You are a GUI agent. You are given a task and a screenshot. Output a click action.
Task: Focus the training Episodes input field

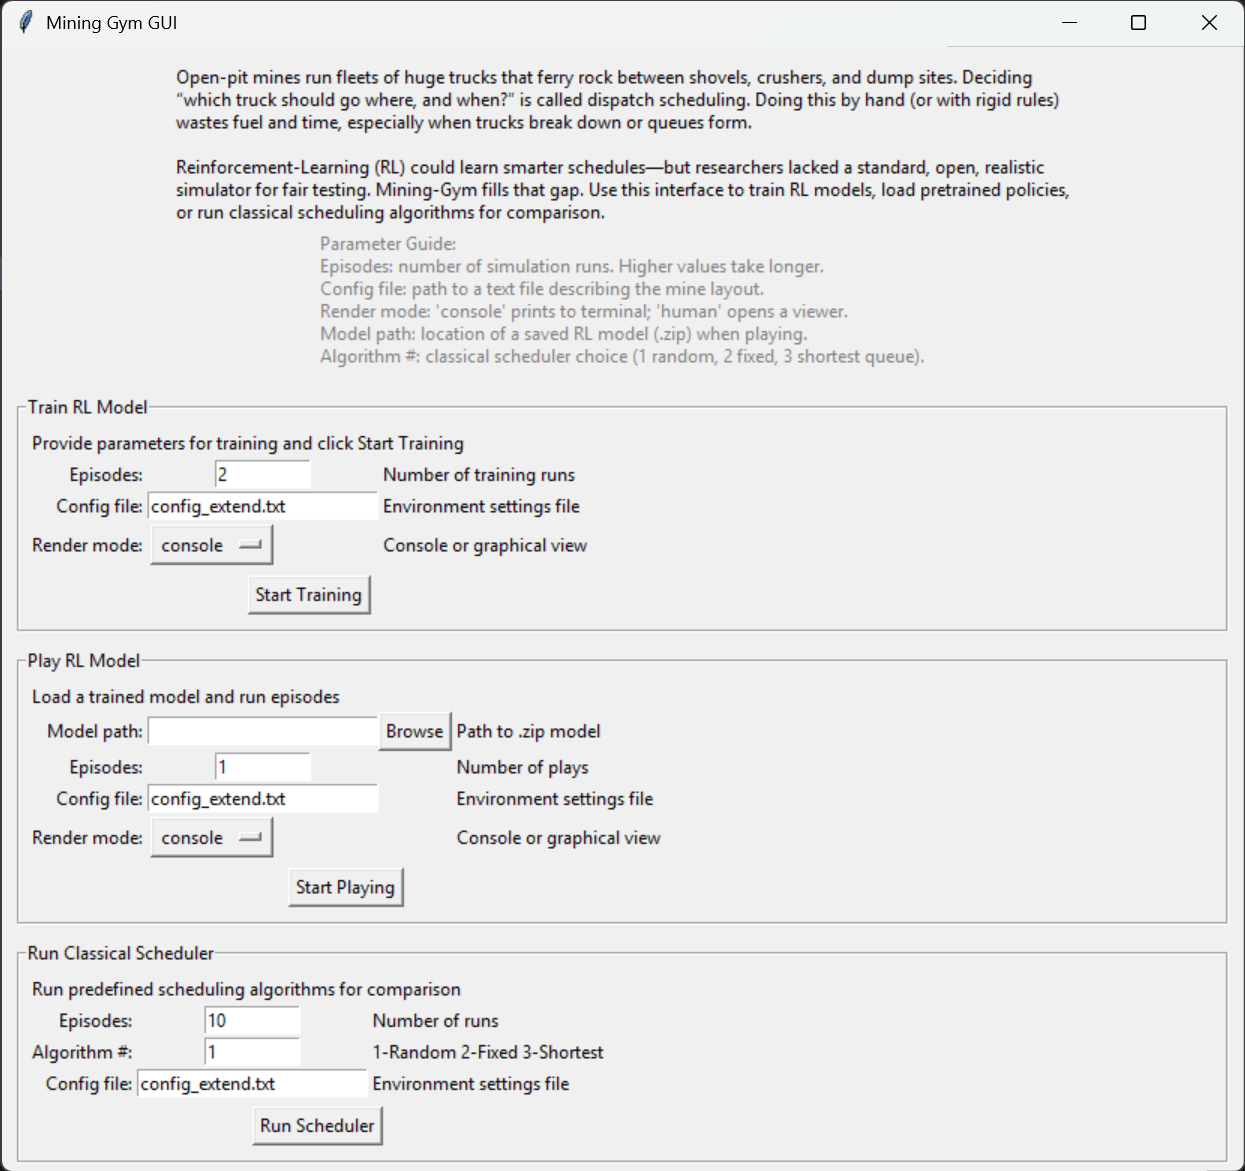(263, 475)
